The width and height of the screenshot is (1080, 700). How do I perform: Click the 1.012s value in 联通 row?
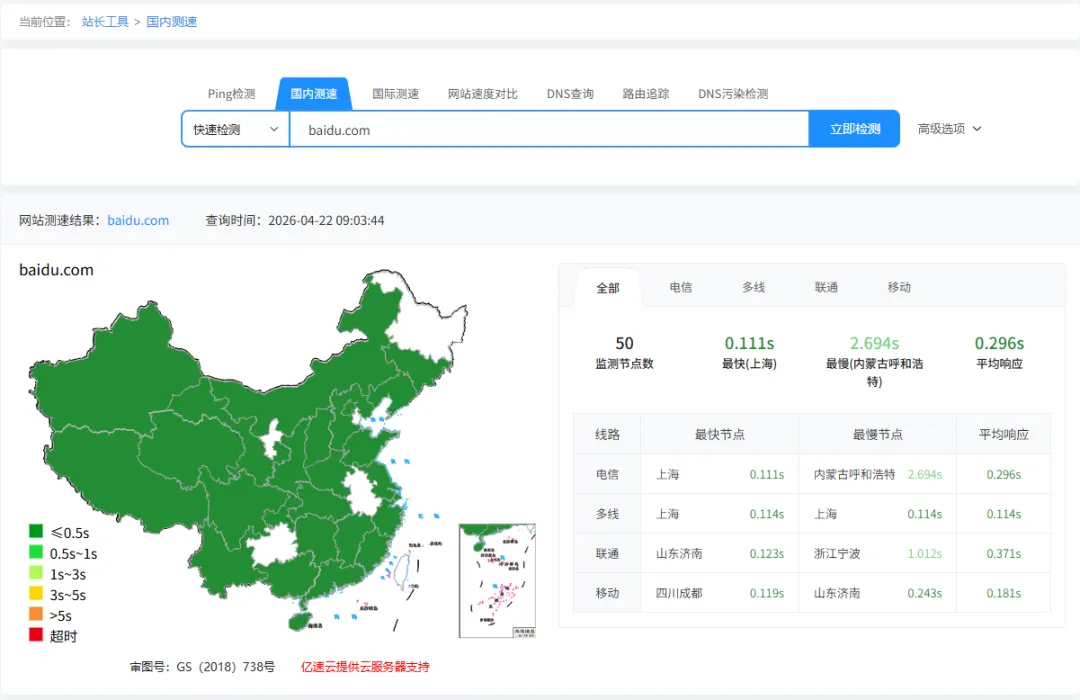pyautogui.click(x=924, y=554)
